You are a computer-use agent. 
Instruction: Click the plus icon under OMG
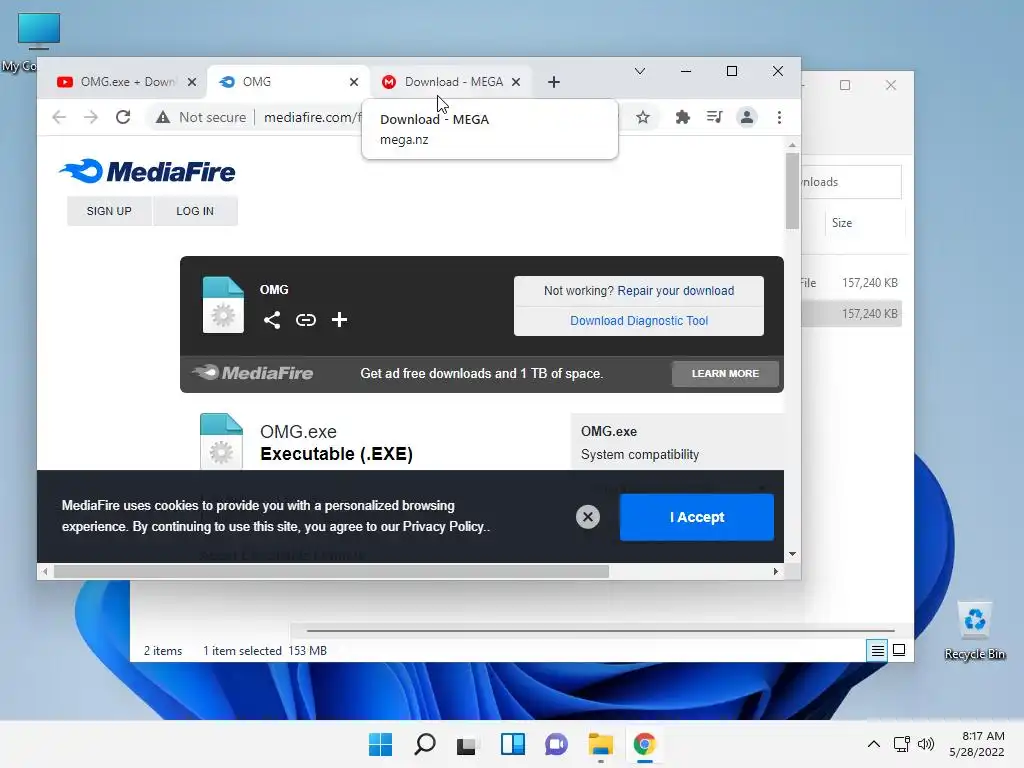pyautogui.click(x=339, y=320)
